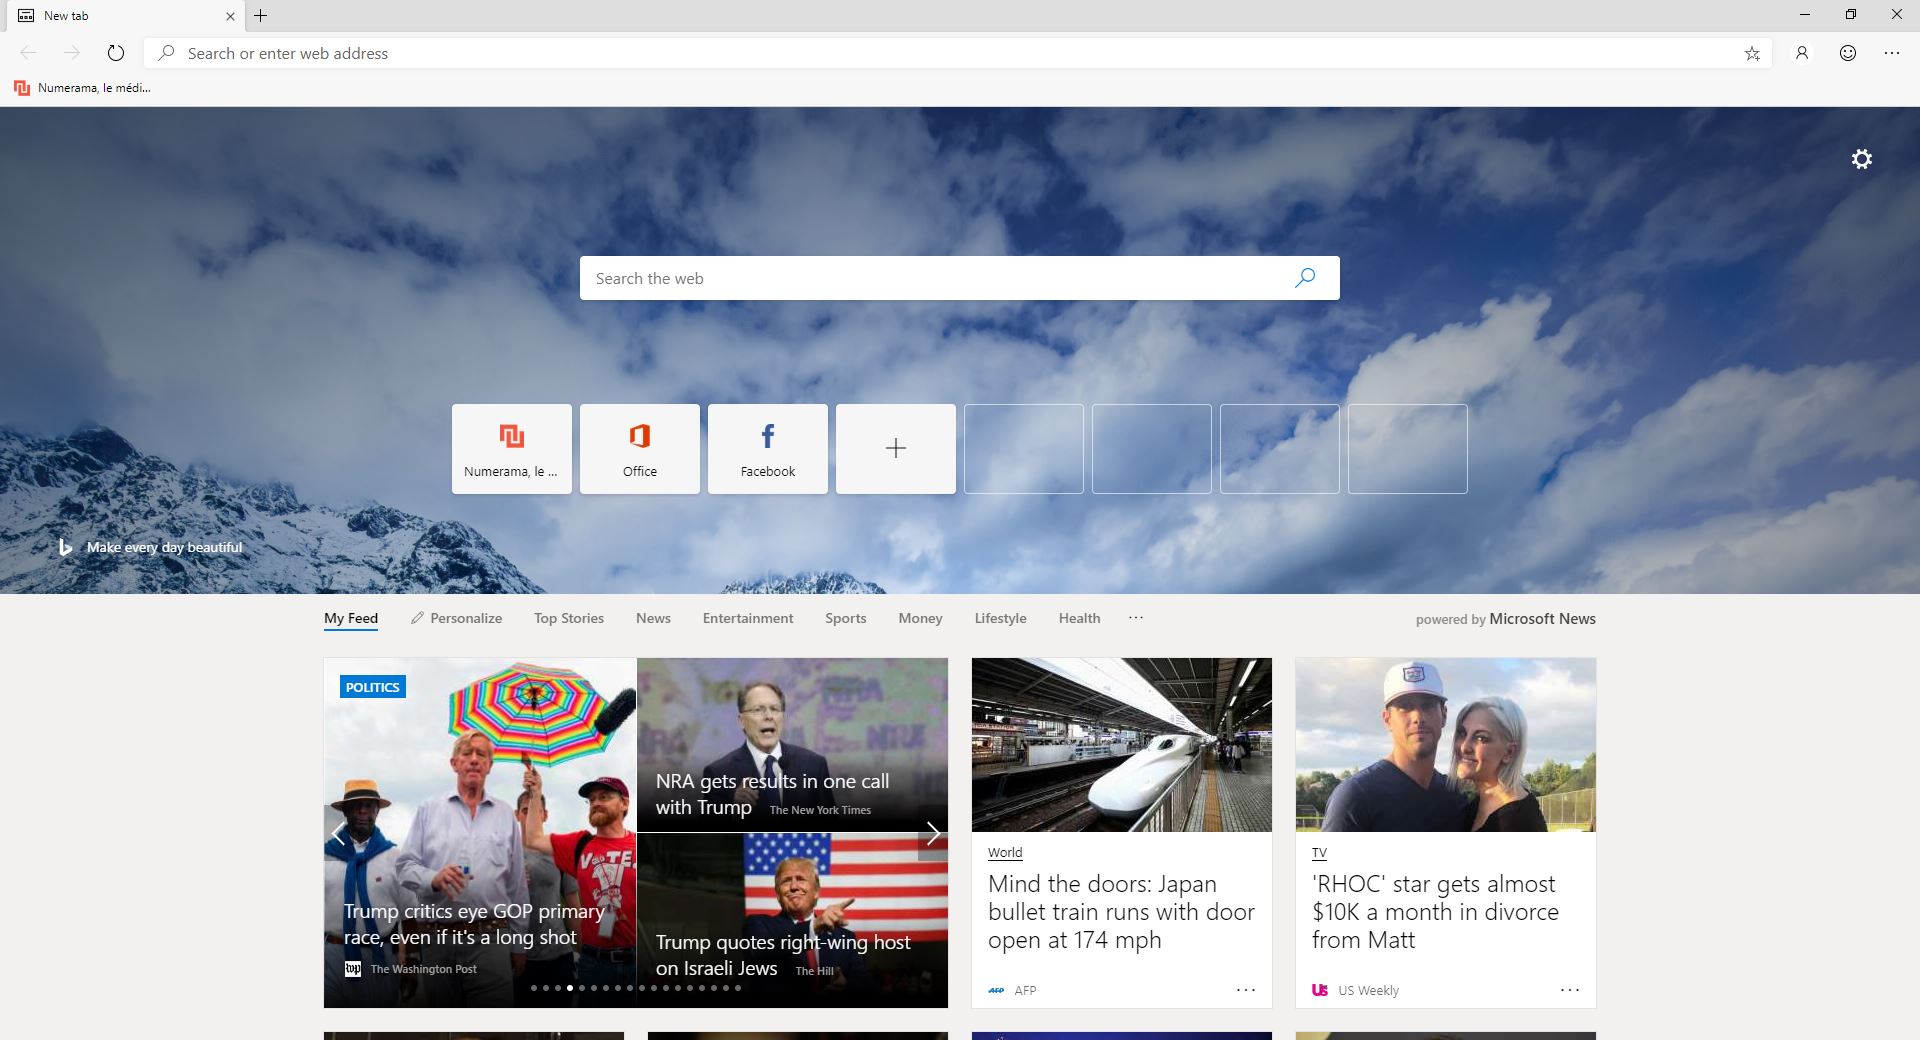Go to next carousel slide arrow

[932, 833]
